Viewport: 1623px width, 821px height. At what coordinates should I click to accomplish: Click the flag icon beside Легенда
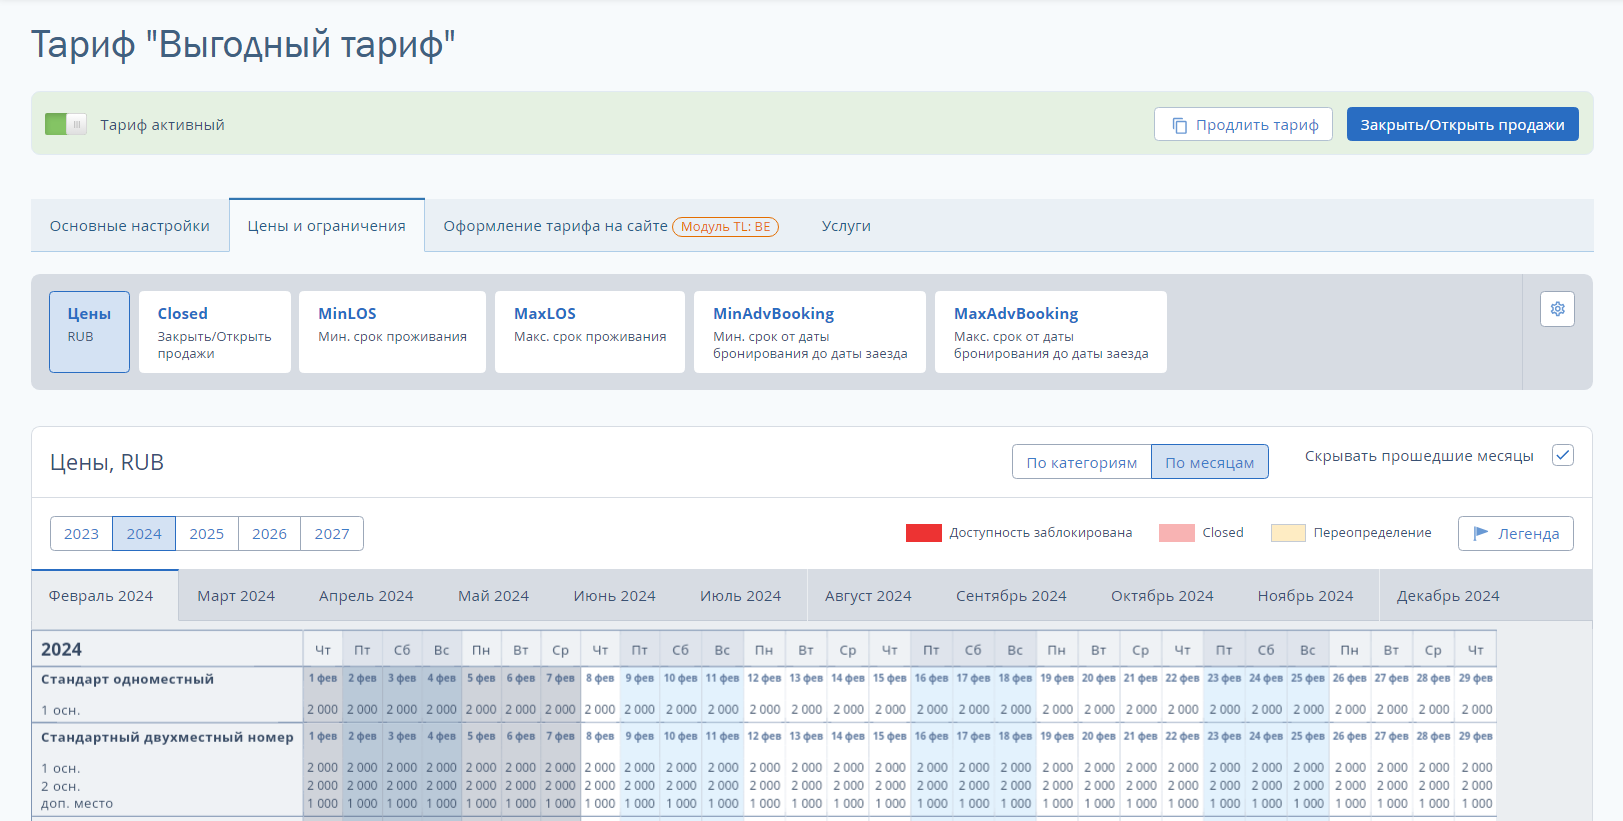pos(1481,533)
